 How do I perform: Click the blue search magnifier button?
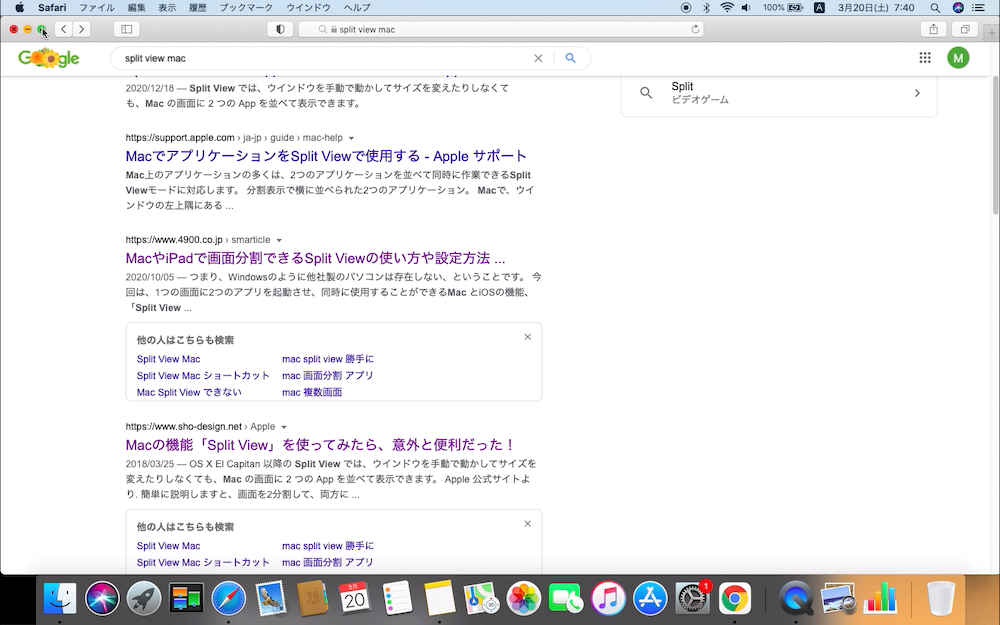(570, 58)
